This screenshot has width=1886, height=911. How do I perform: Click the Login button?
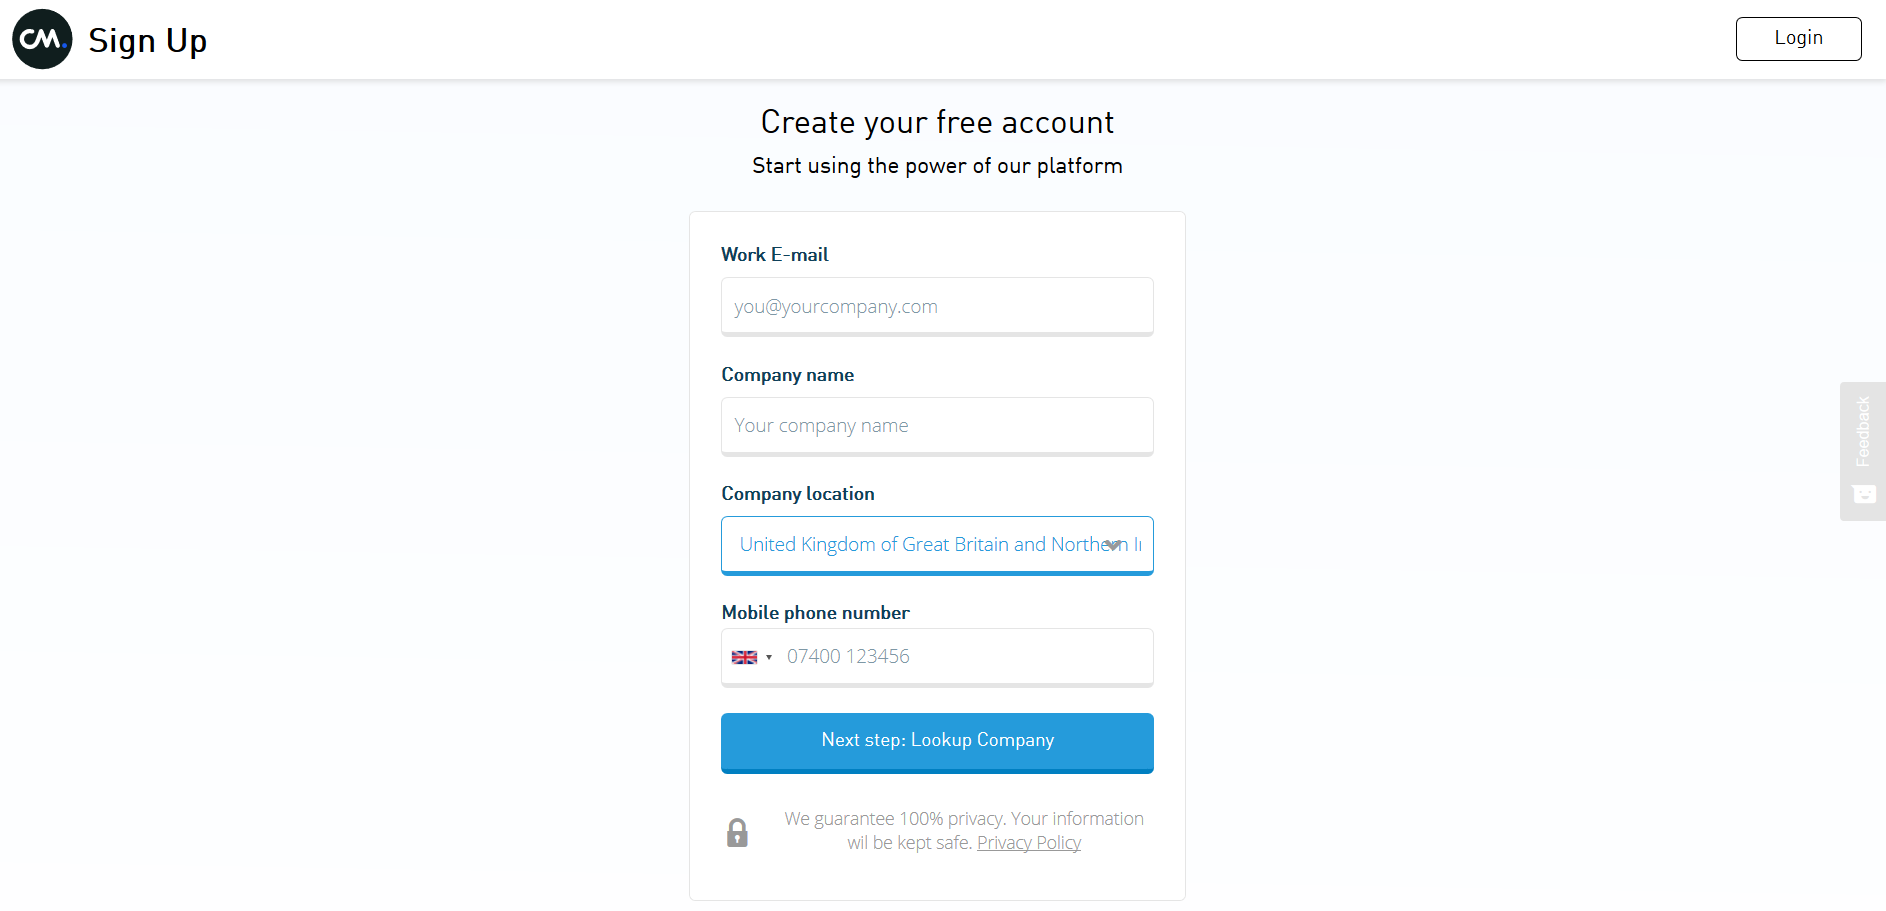(1798, 39)
